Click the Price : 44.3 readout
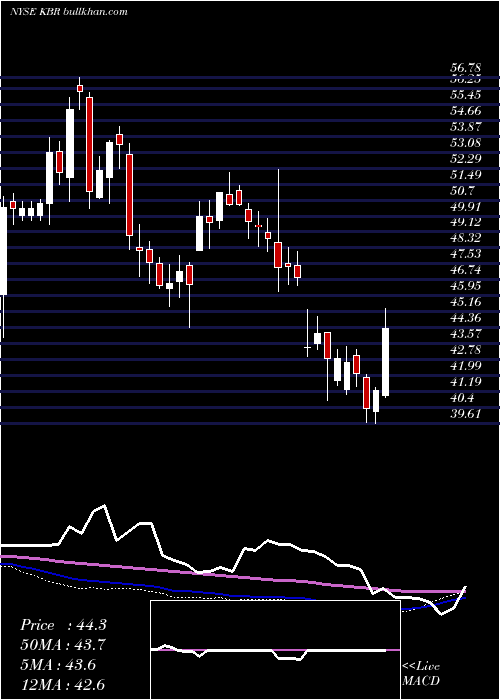Screen dimensions: 500x700 63,625
